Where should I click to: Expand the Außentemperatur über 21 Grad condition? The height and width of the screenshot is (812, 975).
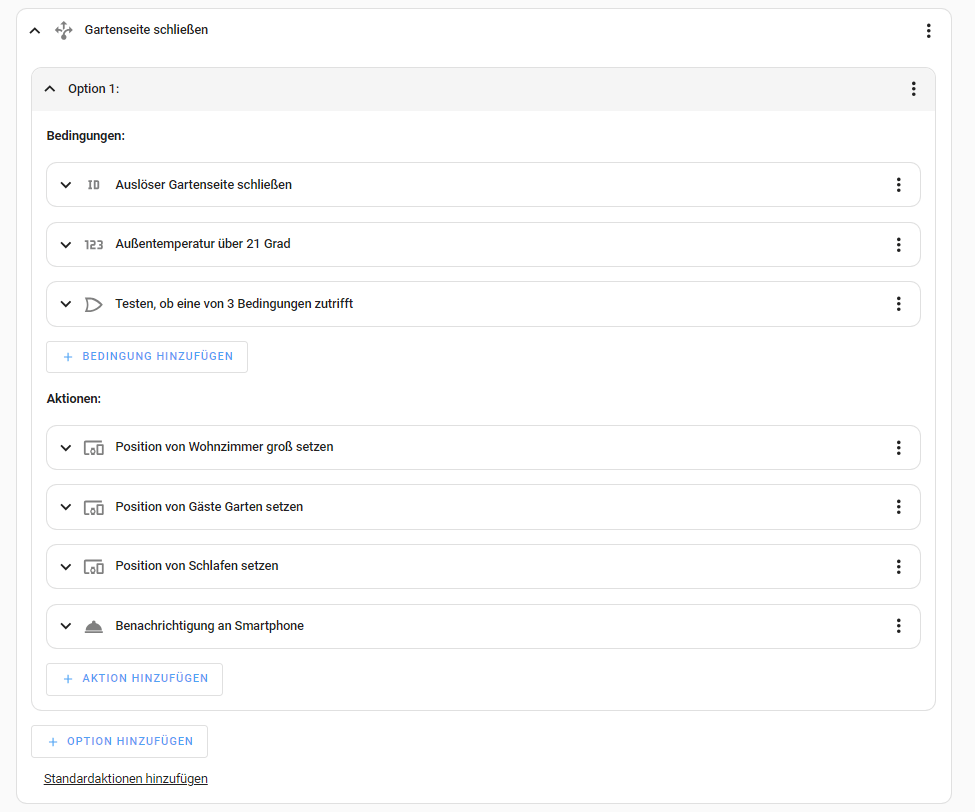tap(66, 244)
